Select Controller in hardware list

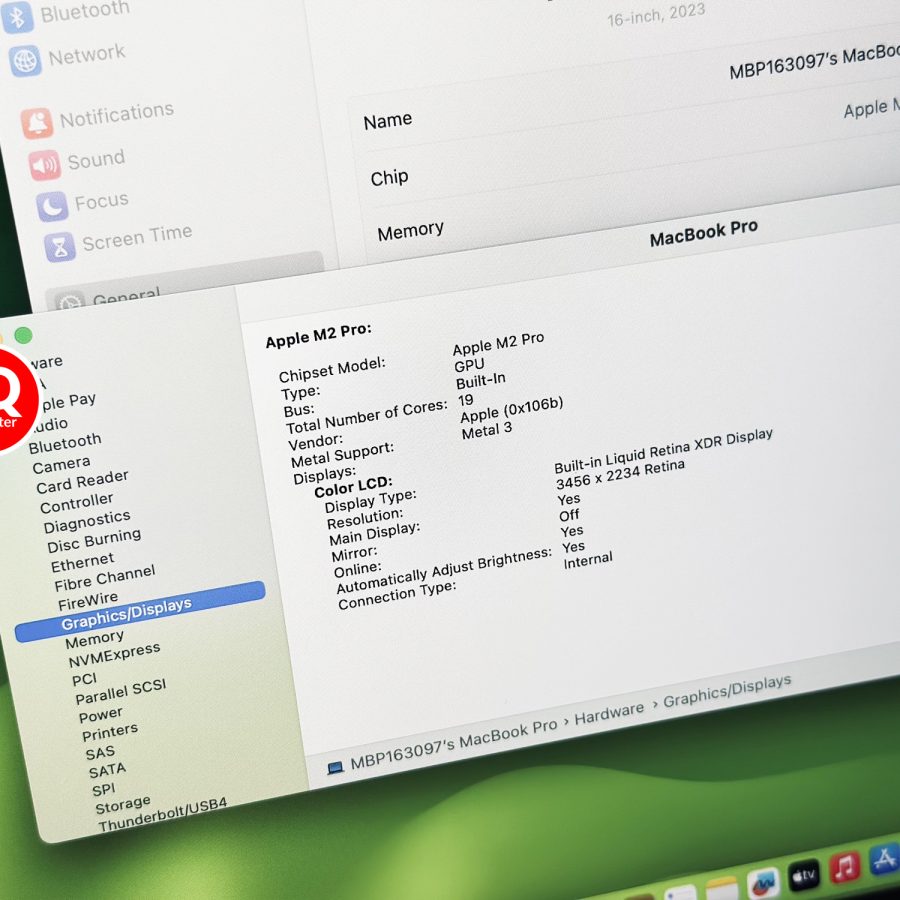point(76,503)
